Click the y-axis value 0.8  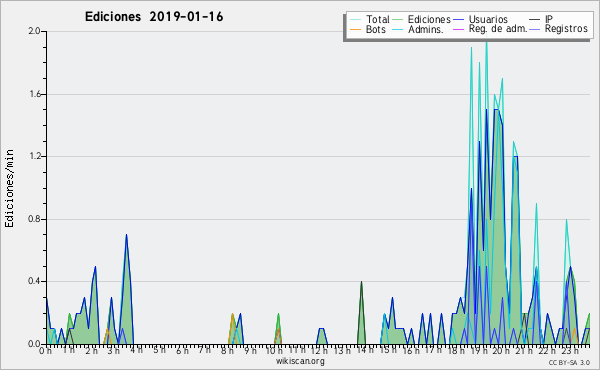[34, 219]
